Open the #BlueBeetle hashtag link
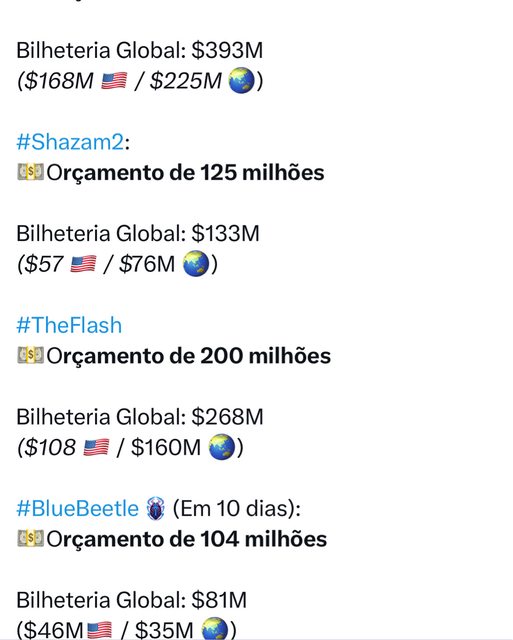 78,509
